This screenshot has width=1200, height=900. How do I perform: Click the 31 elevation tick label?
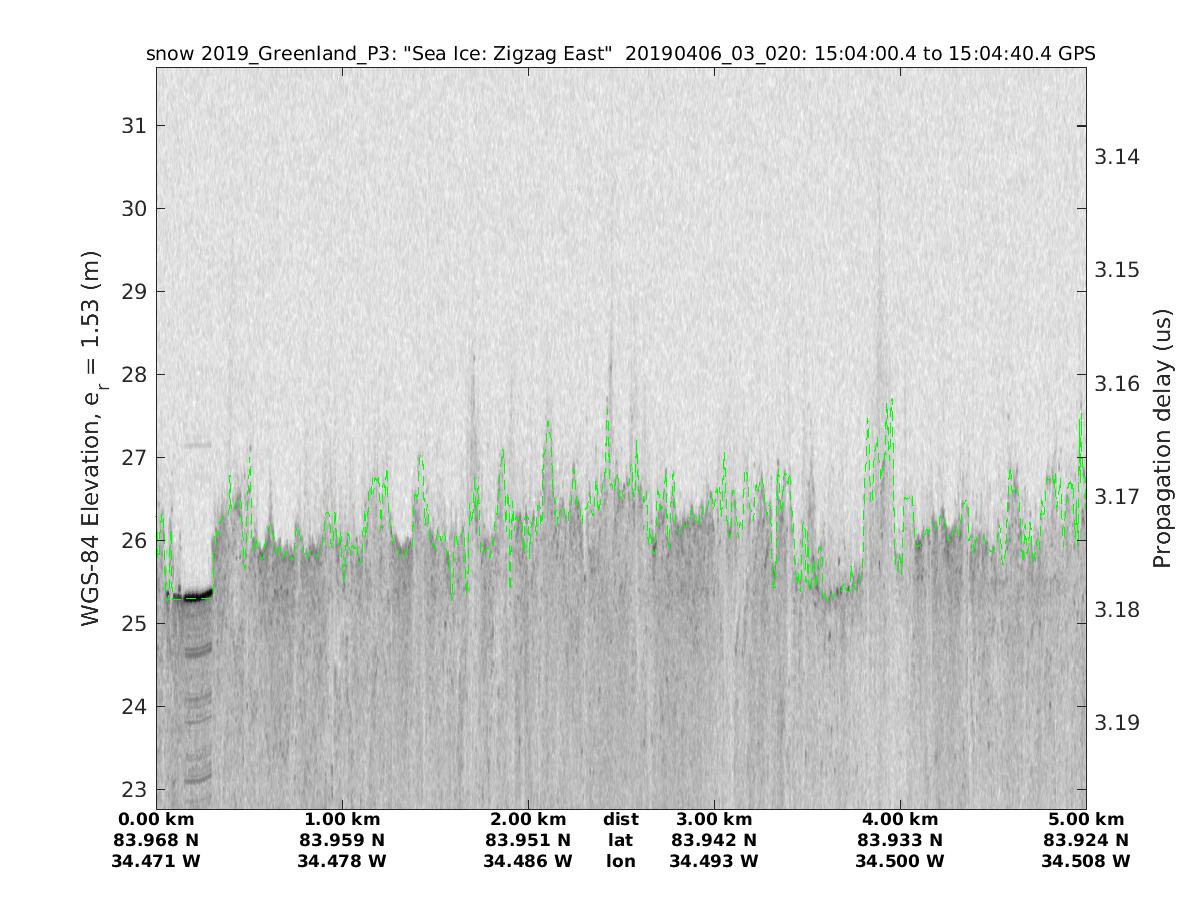[136, 126]
